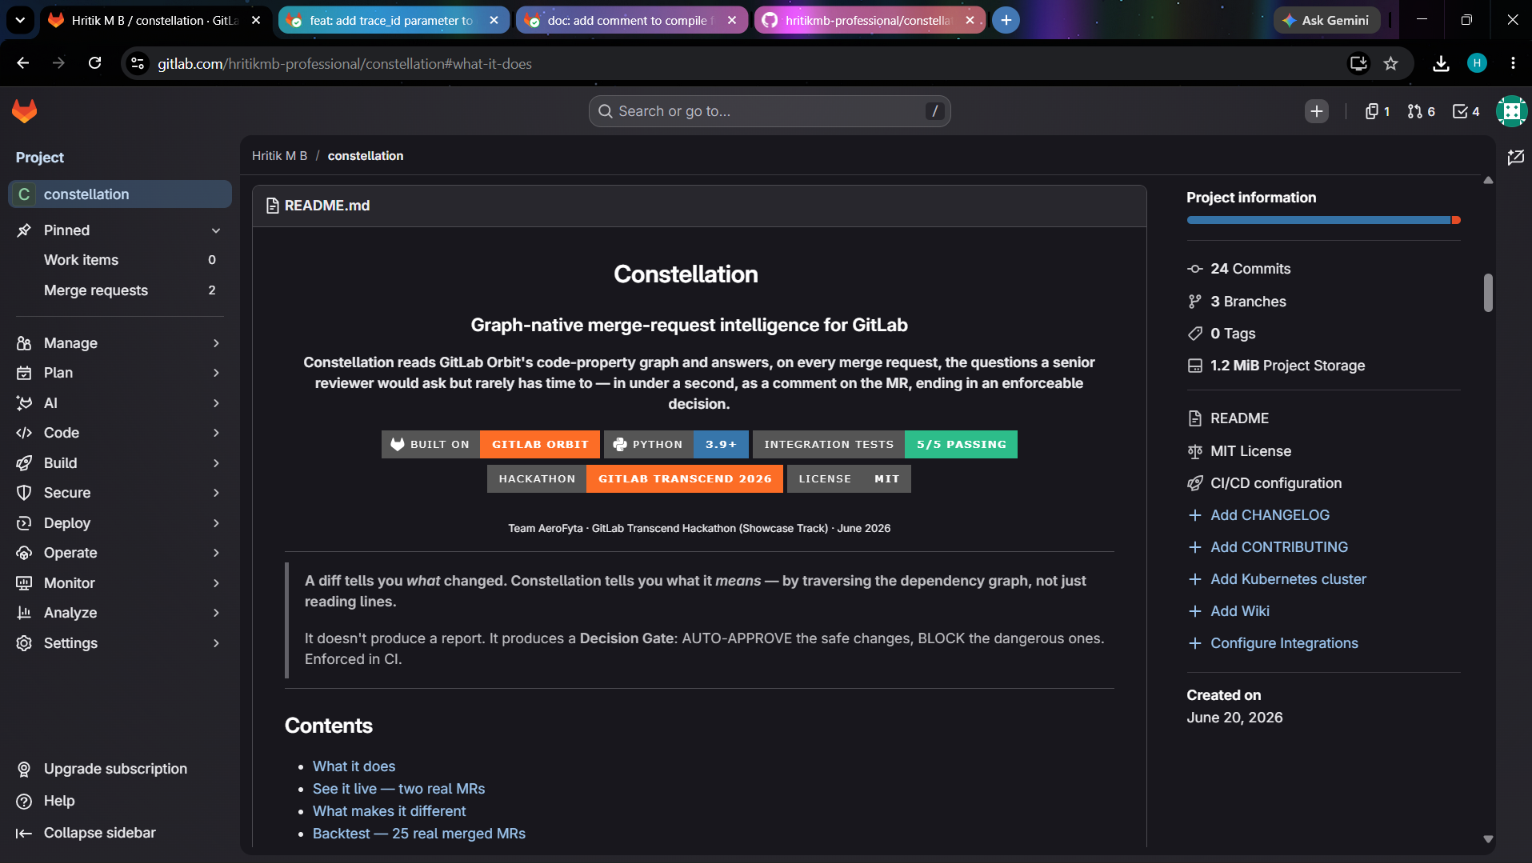Switch to the hritikmb-professional GitHub tab
1532x863 pixels.
tap(870, 20)
